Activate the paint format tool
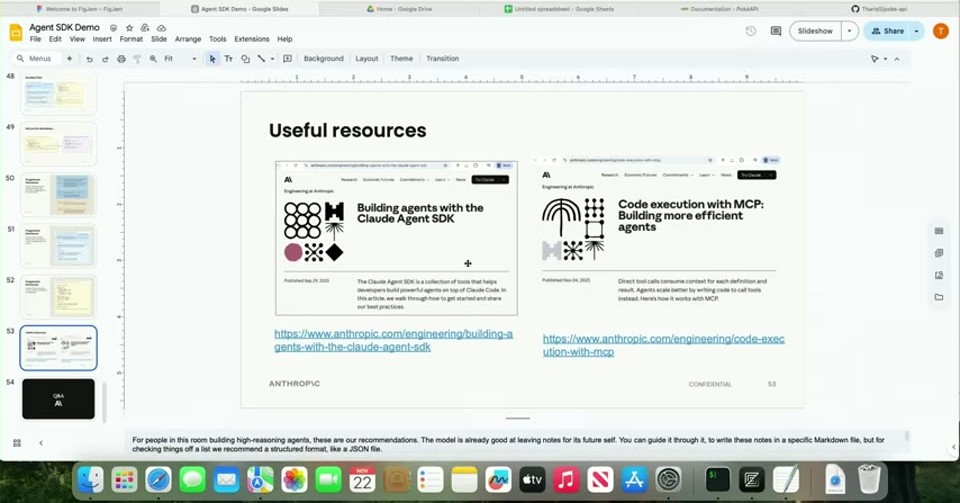The width and height of the screenshot is (960, 503). (x=137, y=59)
